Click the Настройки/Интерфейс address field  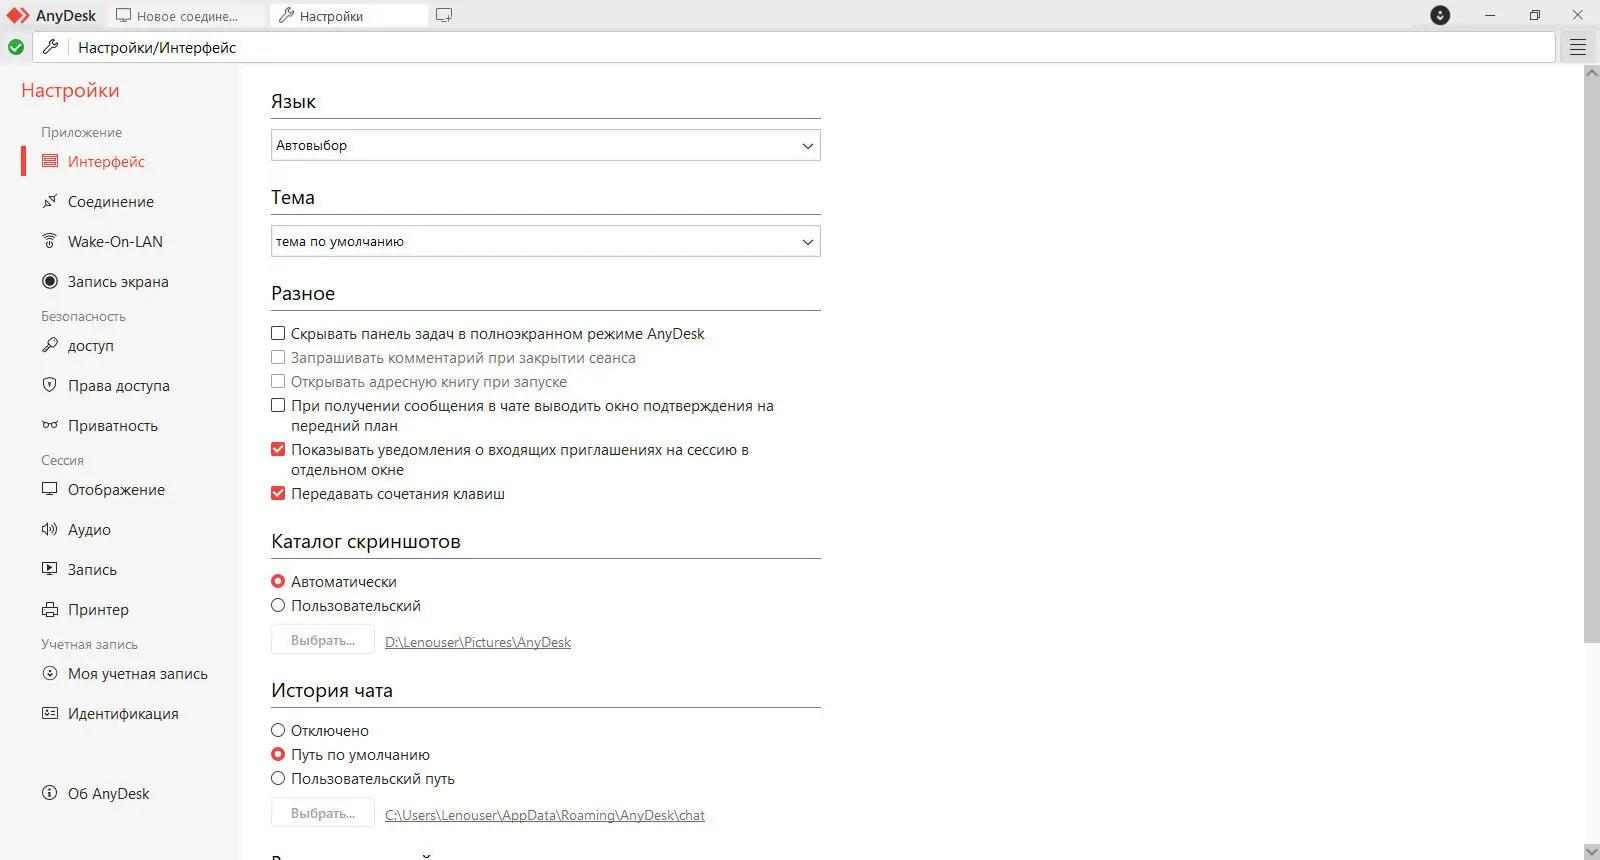tap(812, 47)
